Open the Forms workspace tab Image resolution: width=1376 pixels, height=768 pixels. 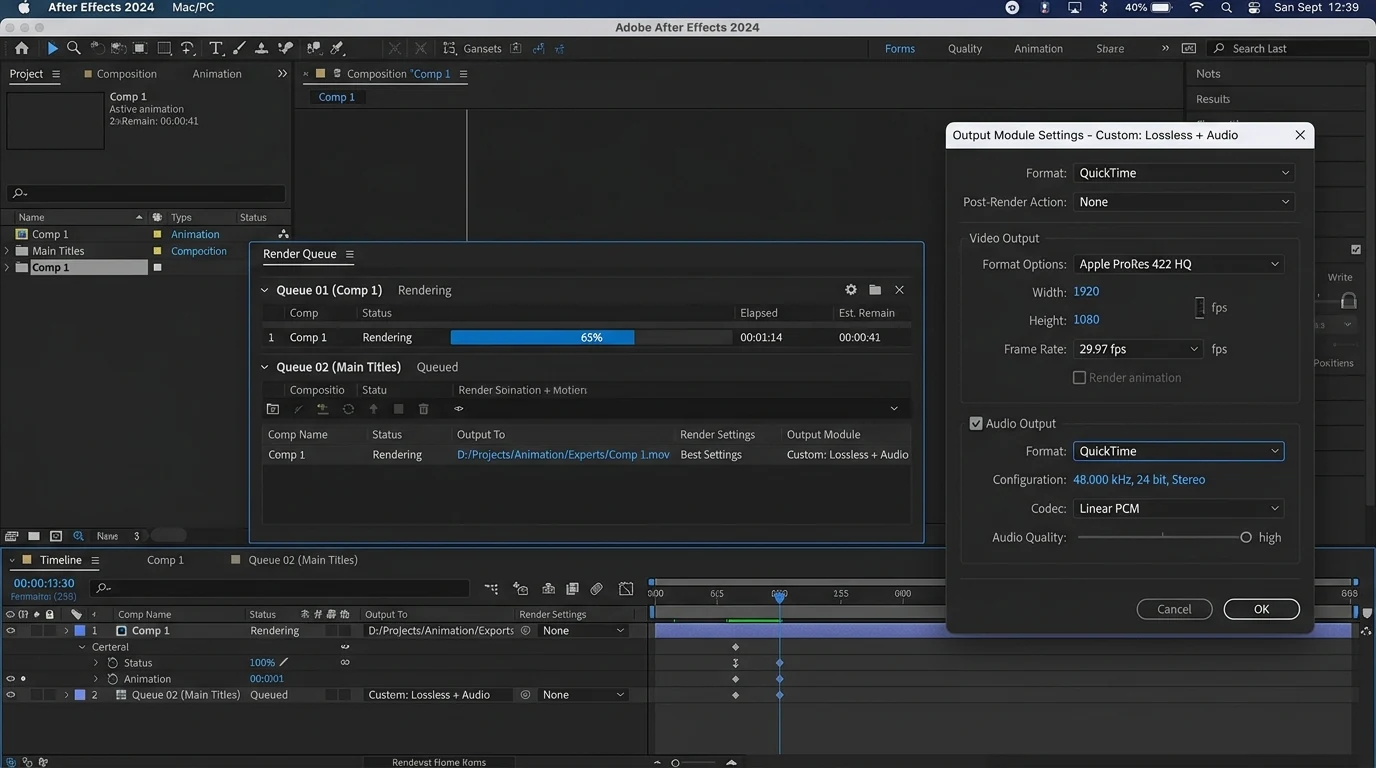pyautogui.click(x=900, y=48)
